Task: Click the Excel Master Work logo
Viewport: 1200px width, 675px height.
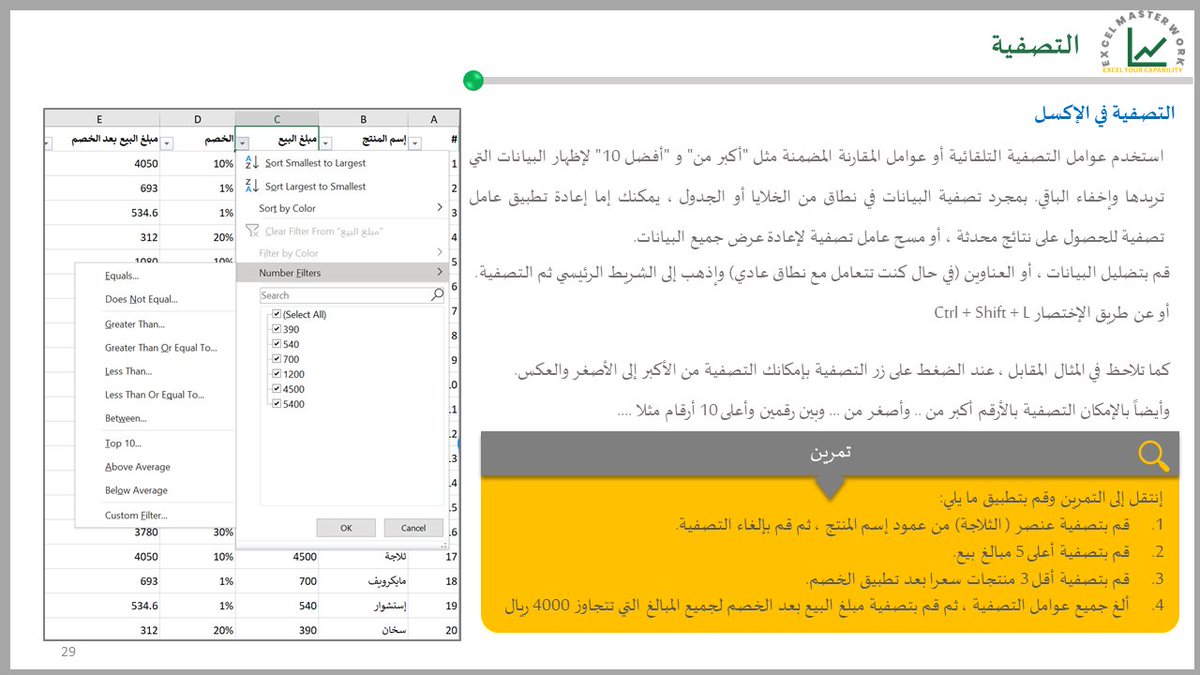Action: 1144,42
